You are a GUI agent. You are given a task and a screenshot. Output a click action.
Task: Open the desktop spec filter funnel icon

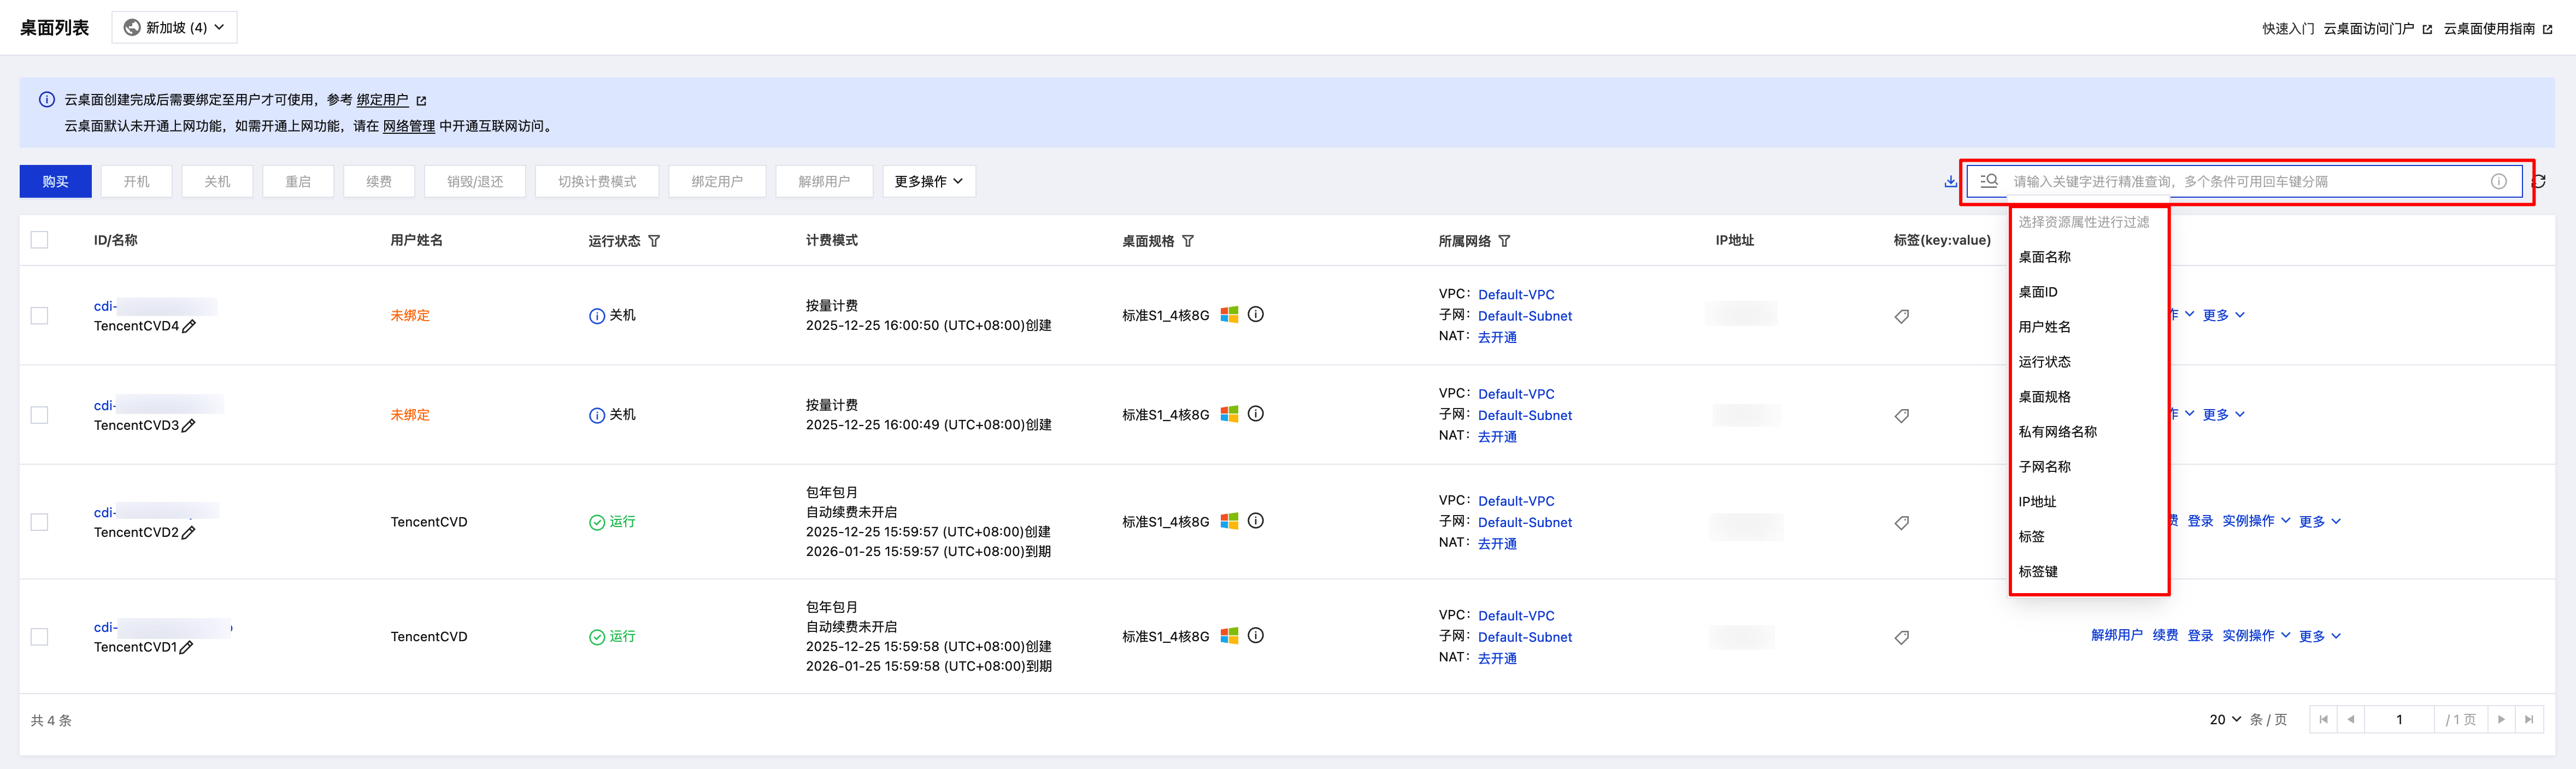(1188, 241)
